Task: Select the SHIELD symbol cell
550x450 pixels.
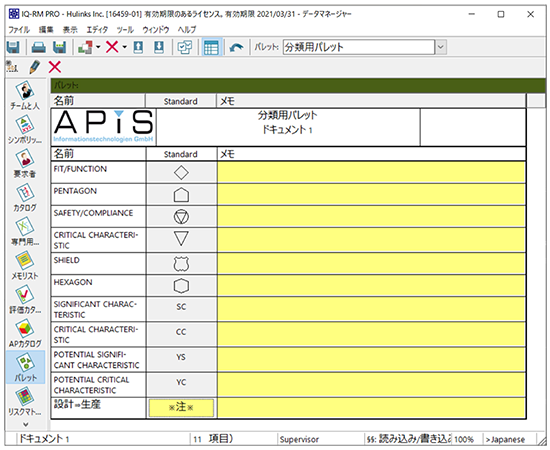Action: (181, 264)
